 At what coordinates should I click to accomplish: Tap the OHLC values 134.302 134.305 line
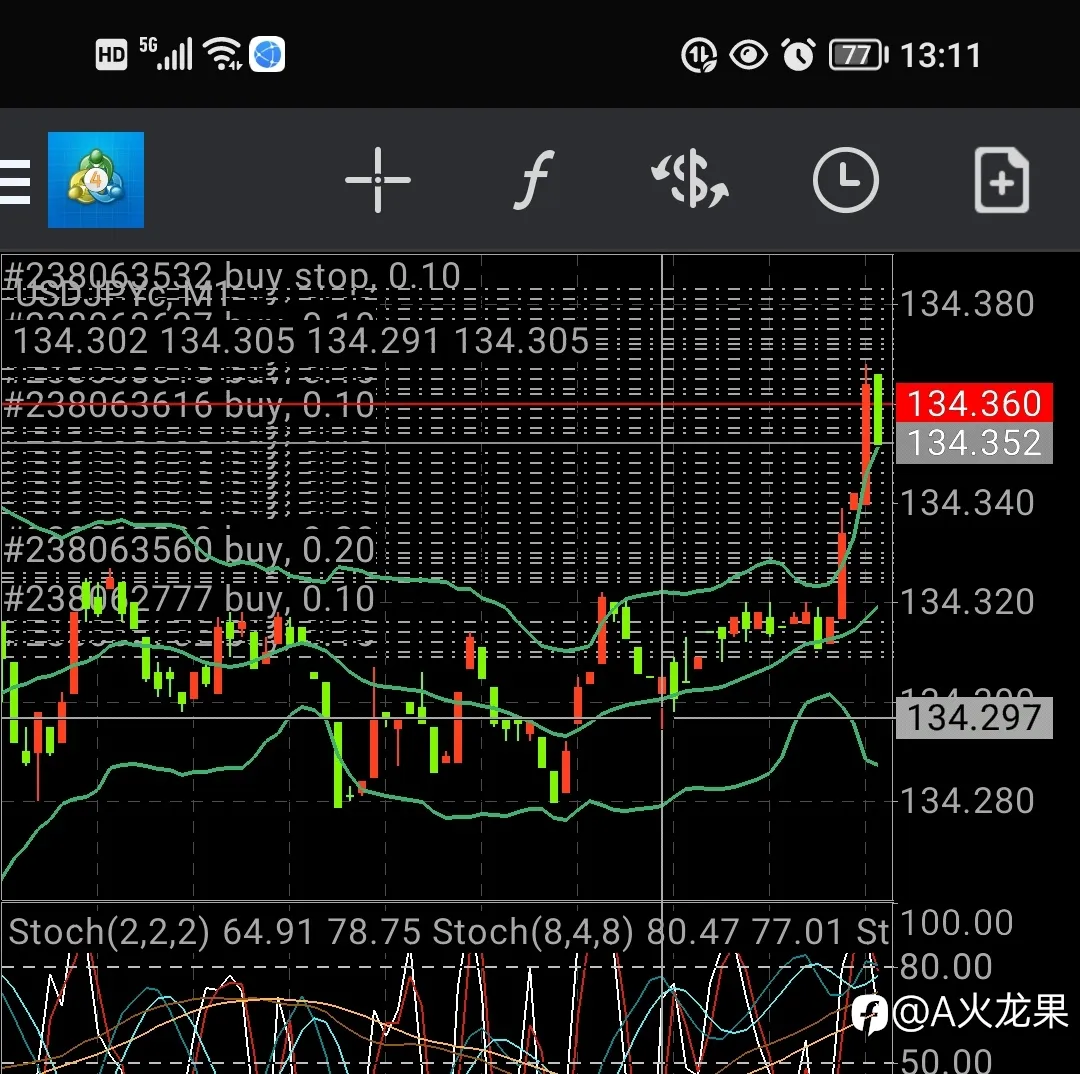[301, 340]
